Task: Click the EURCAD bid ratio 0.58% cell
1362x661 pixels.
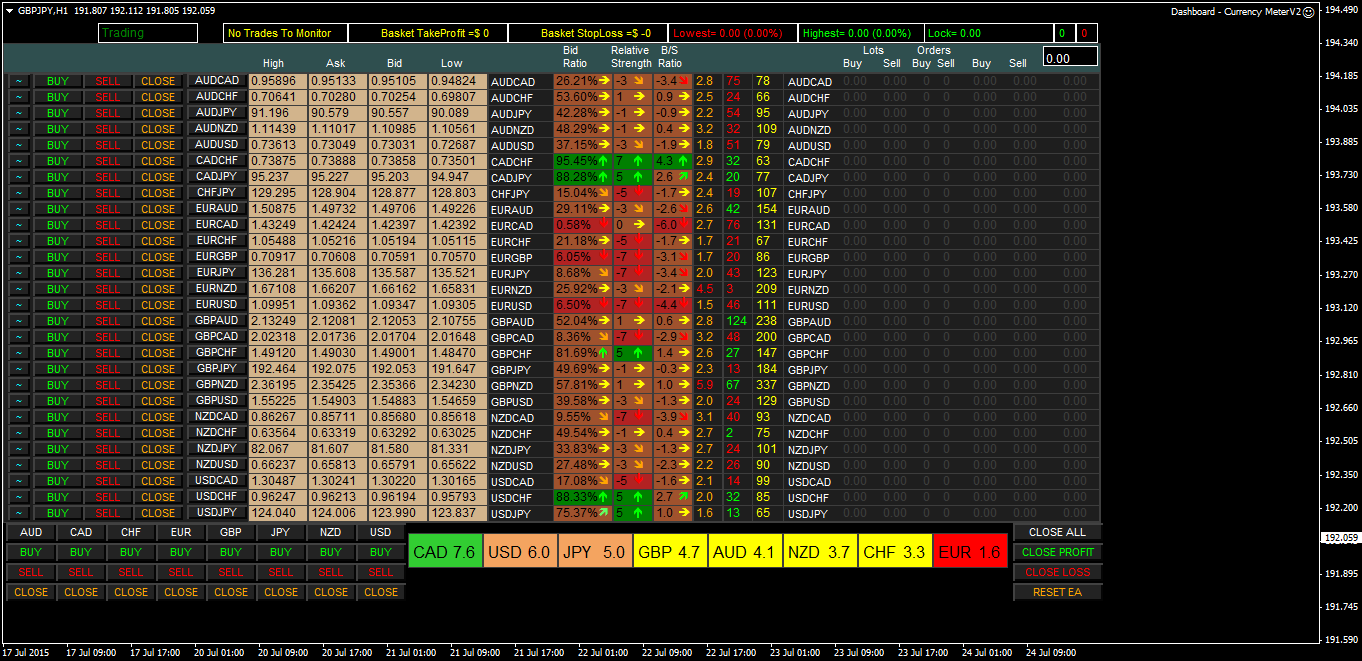Action: tap(582, 225)
